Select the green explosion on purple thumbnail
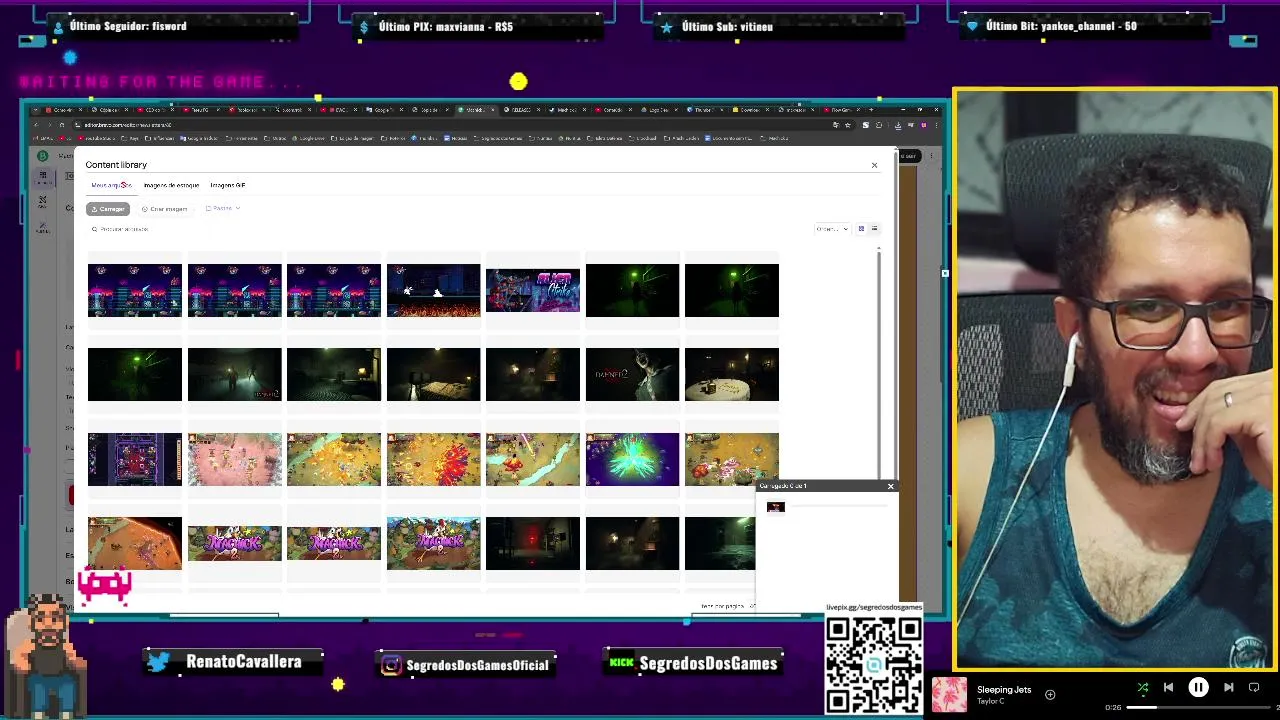The width and height of the screenshot is (1280, 720). (x=632, y=459)
